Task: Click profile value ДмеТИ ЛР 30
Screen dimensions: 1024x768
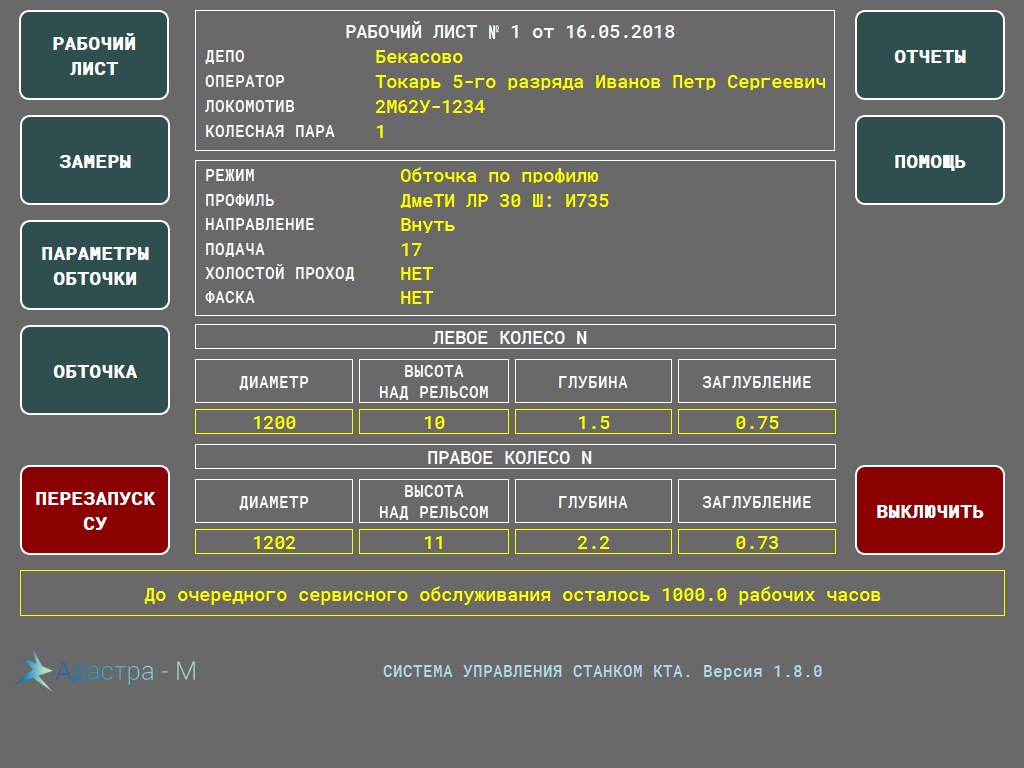Action: coord(460,200)
